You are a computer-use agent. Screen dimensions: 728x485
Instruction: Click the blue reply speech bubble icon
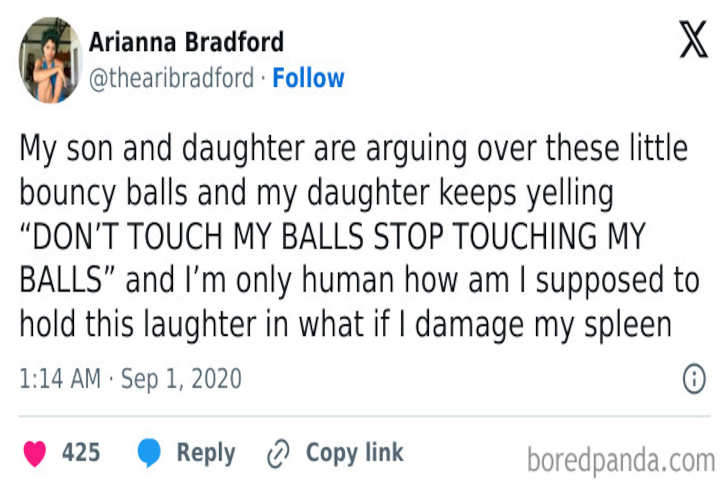(x=149, y=453)
